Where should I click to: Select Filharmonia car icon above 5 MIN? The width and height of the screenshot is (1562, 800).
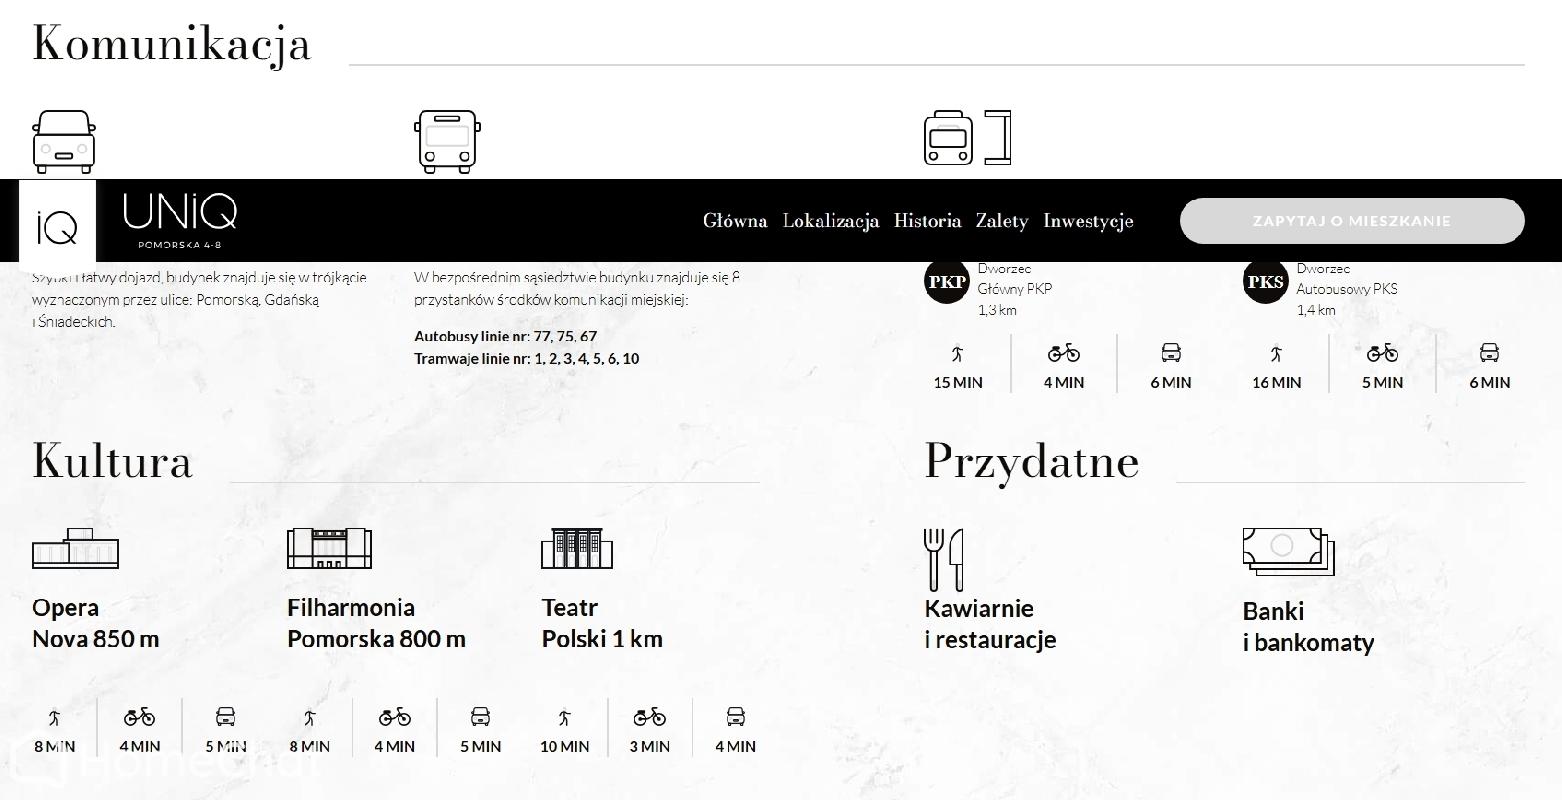coord(480,717)
